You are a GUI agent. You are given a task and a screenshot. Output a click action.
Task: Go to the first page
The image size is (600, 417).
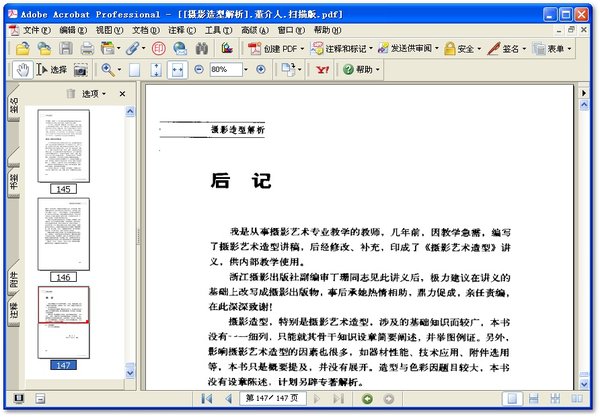pyautogui.click(x=207, y=399)
